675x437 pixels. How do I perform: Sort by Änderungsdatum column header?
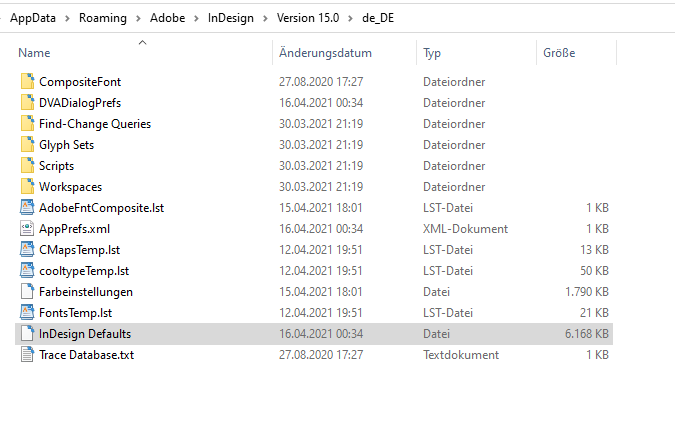click(325, 53)
